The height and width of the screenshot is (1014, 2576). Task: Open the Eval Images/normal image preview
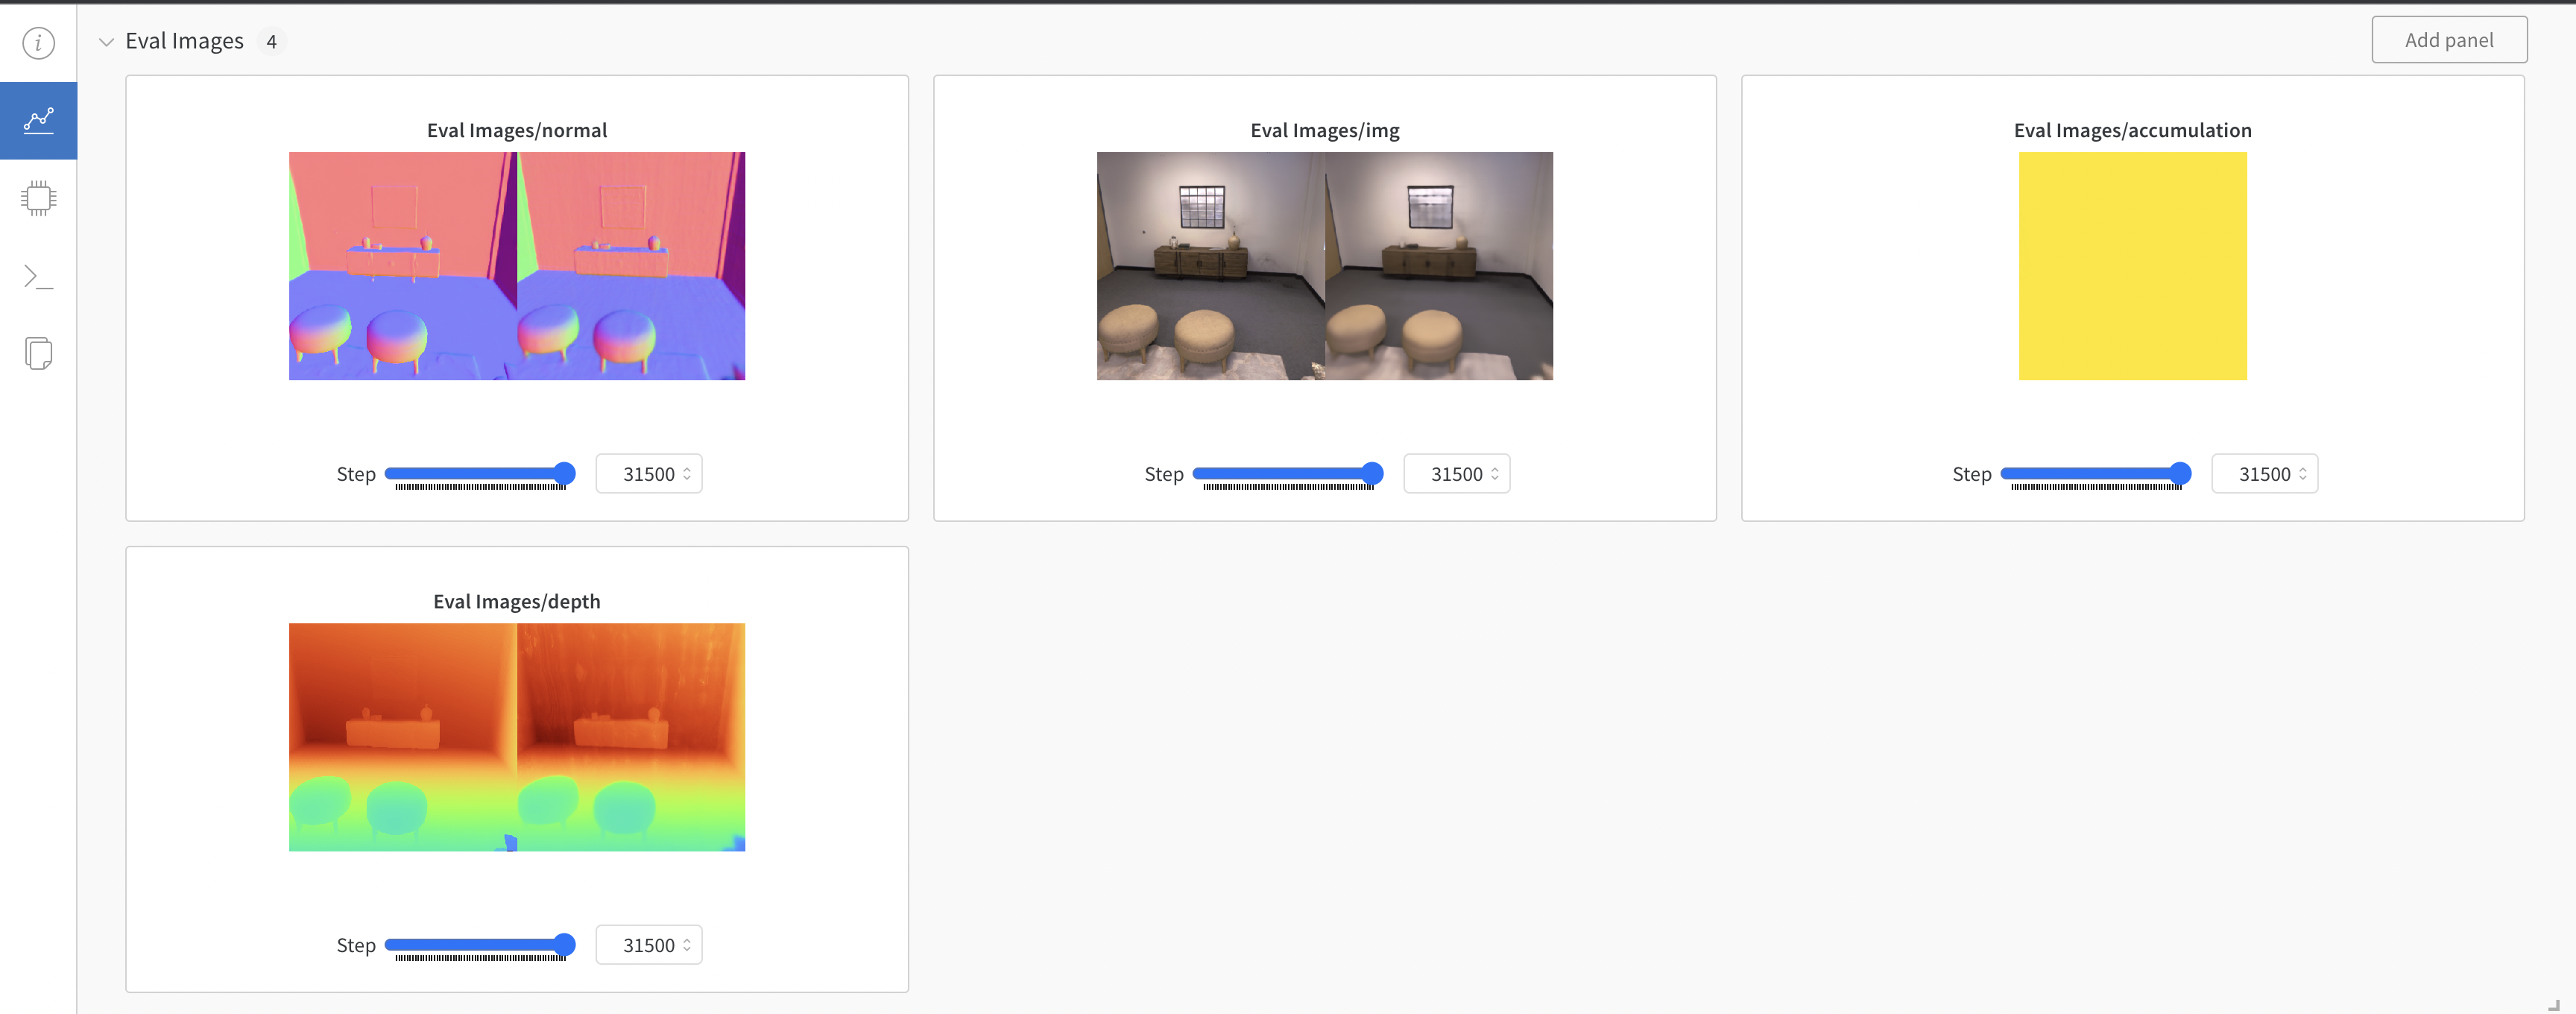tap(516, 266)
